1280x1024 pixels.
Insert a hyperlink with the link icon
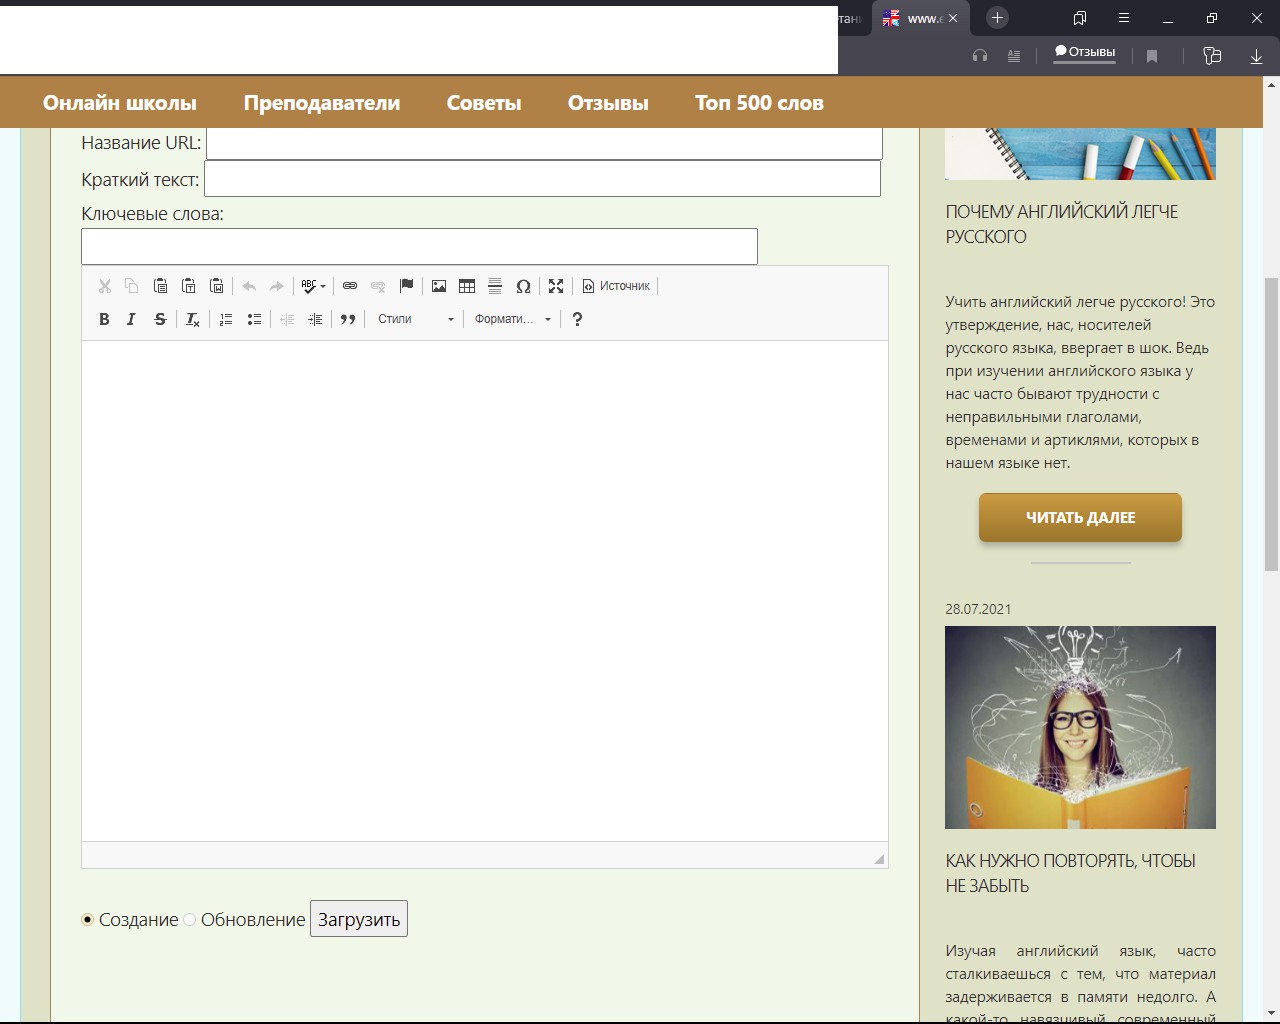[350, 286]
